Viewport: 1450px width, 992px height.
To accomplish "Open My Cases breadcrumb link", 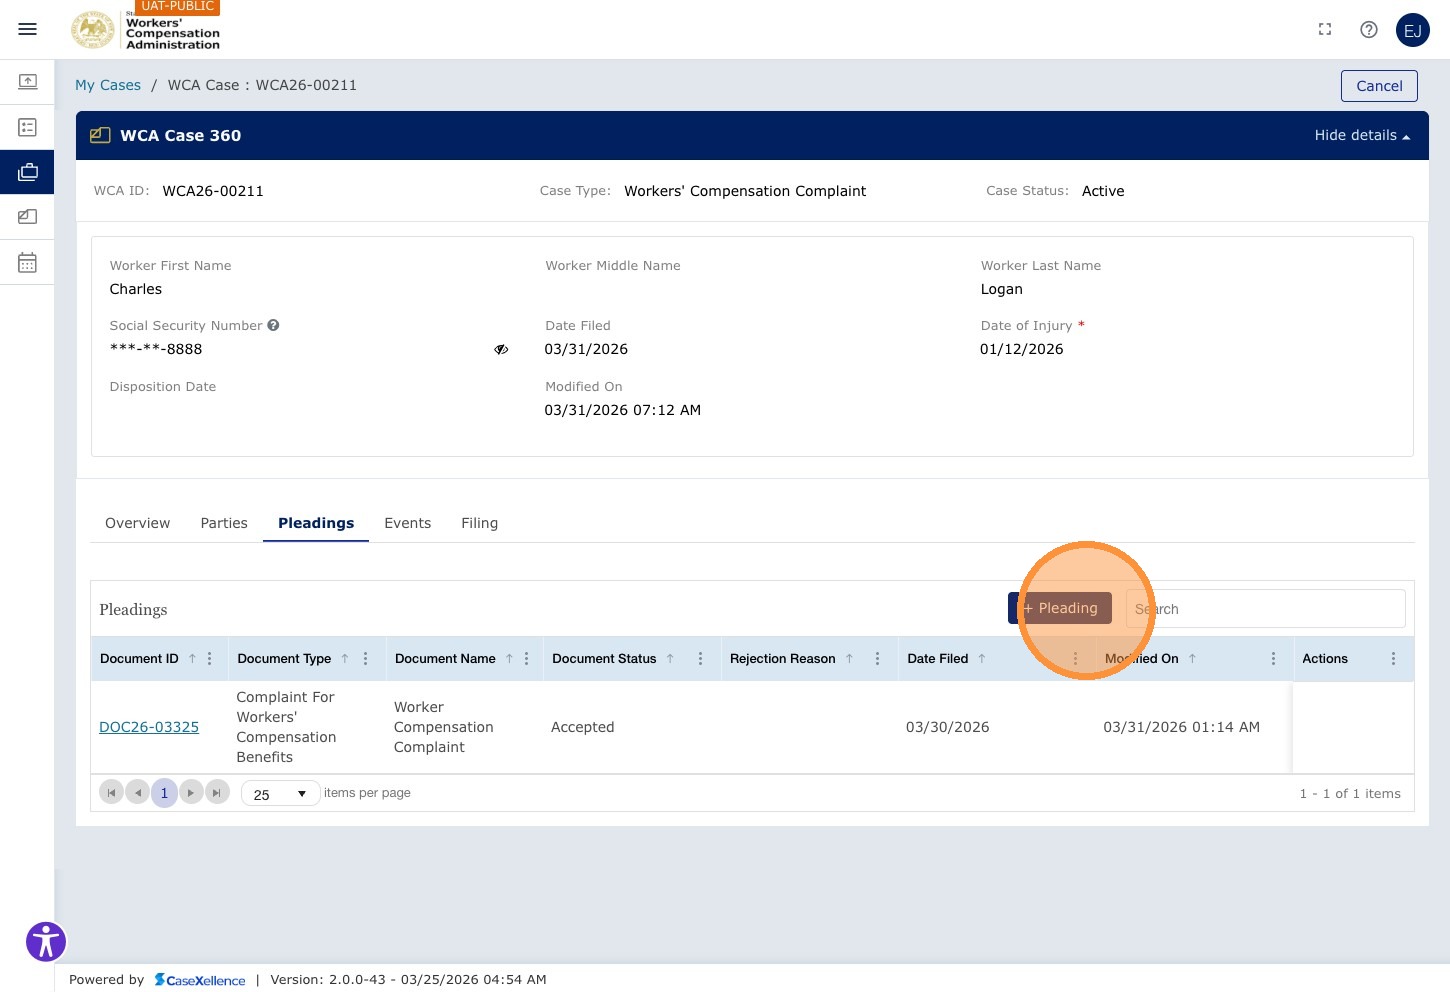I will (x=108, y=85).
